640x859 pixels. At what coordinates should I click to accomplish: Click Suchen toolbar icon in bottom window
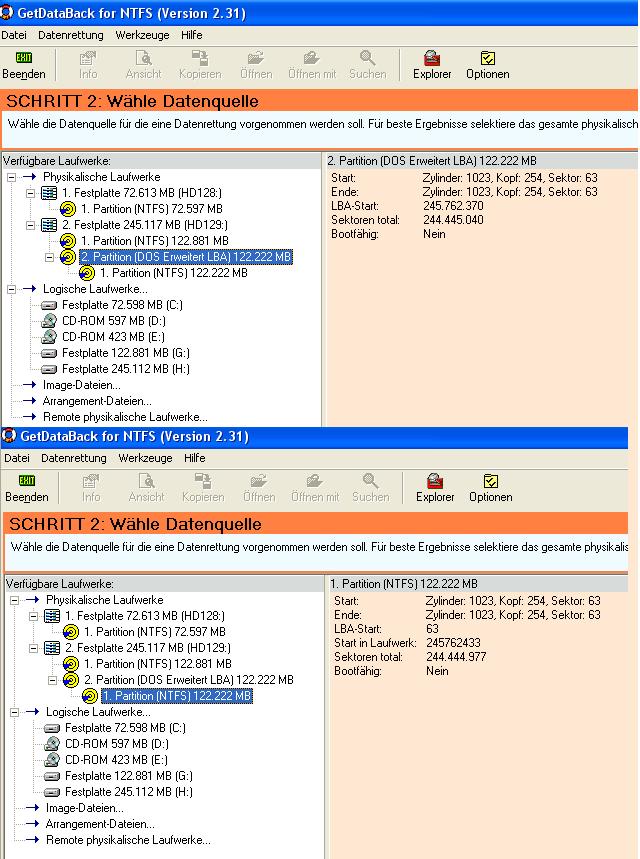coord(370,481)
